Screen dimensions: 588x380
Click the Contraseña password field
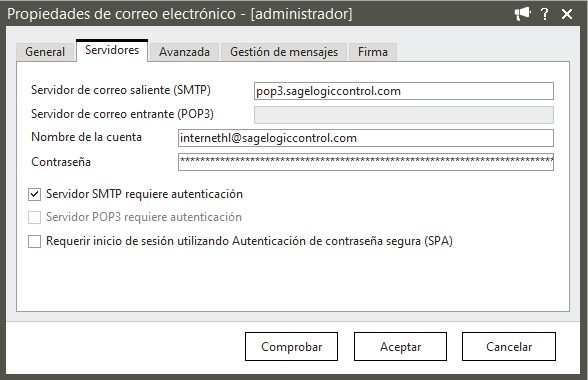(x=366, y=162)
